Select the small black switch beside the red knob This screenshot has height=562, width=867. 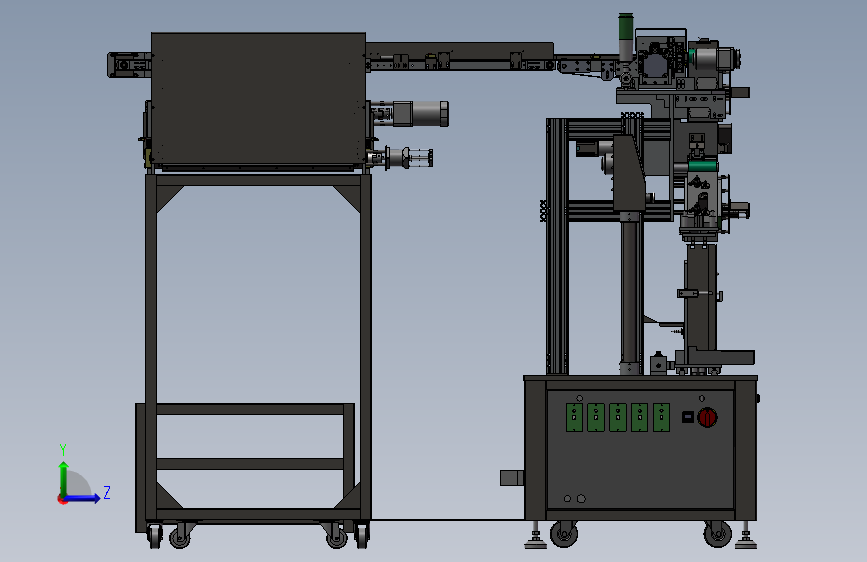click(x=687, y=417)
